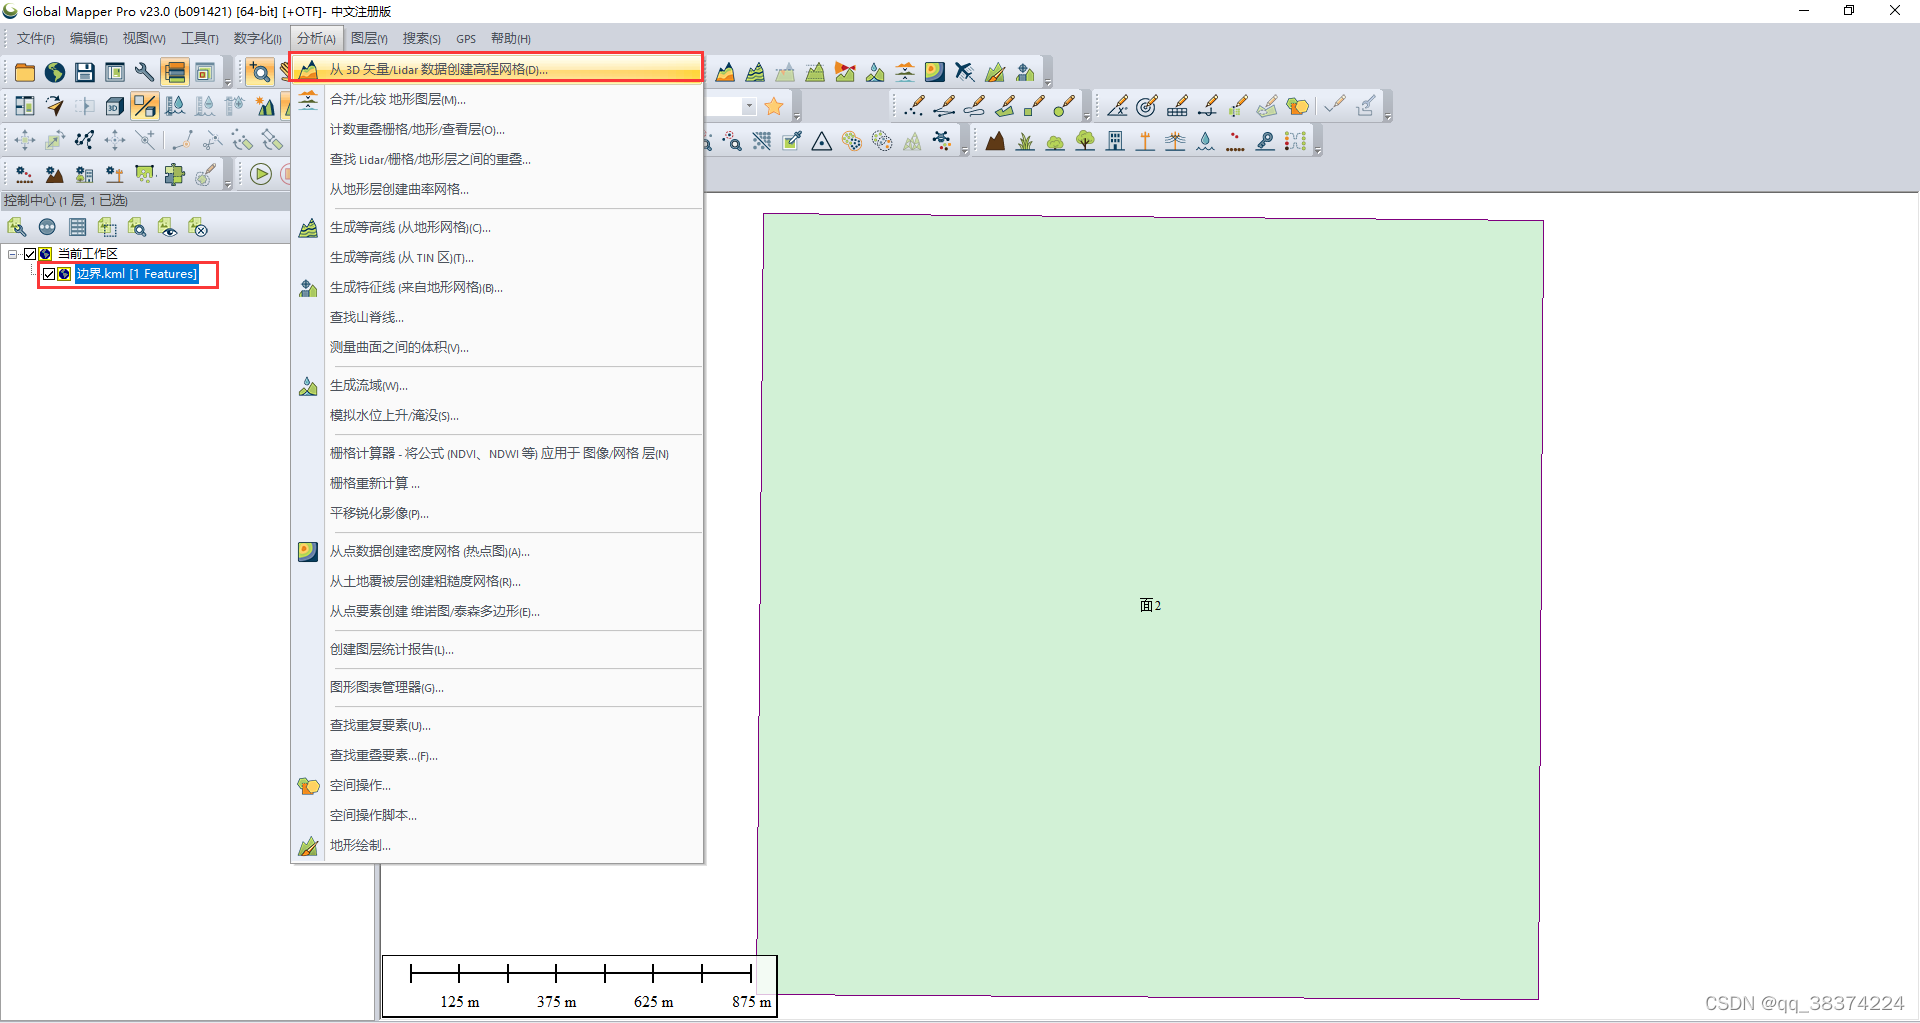The image size is (1920, 1023).
Task: Open the 编辑(E) menu
Action: pos(89,38)
